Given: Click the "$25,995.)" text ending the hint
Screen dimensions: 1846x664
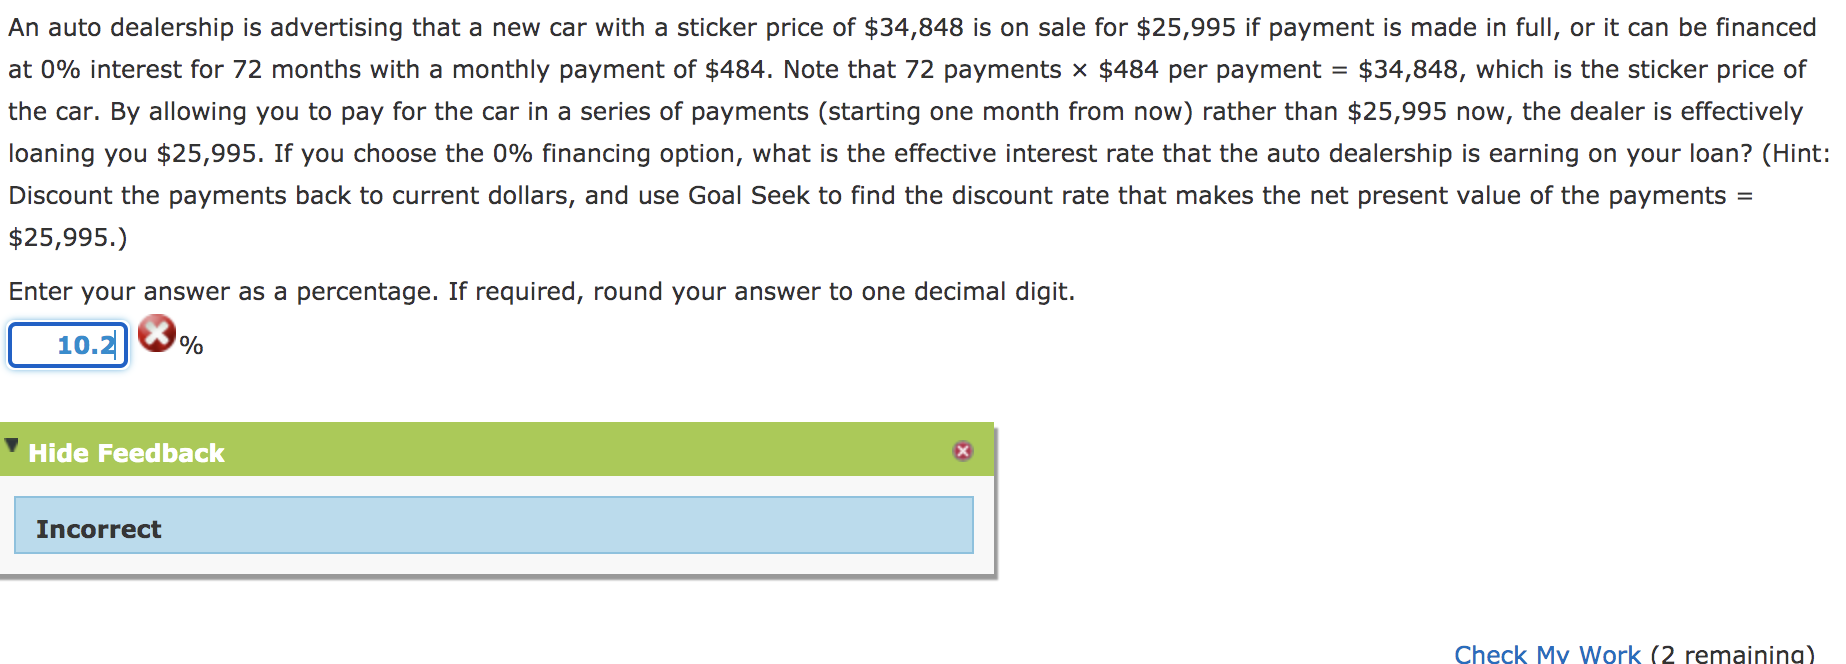Looking at the screenshot, I should 68,238.
